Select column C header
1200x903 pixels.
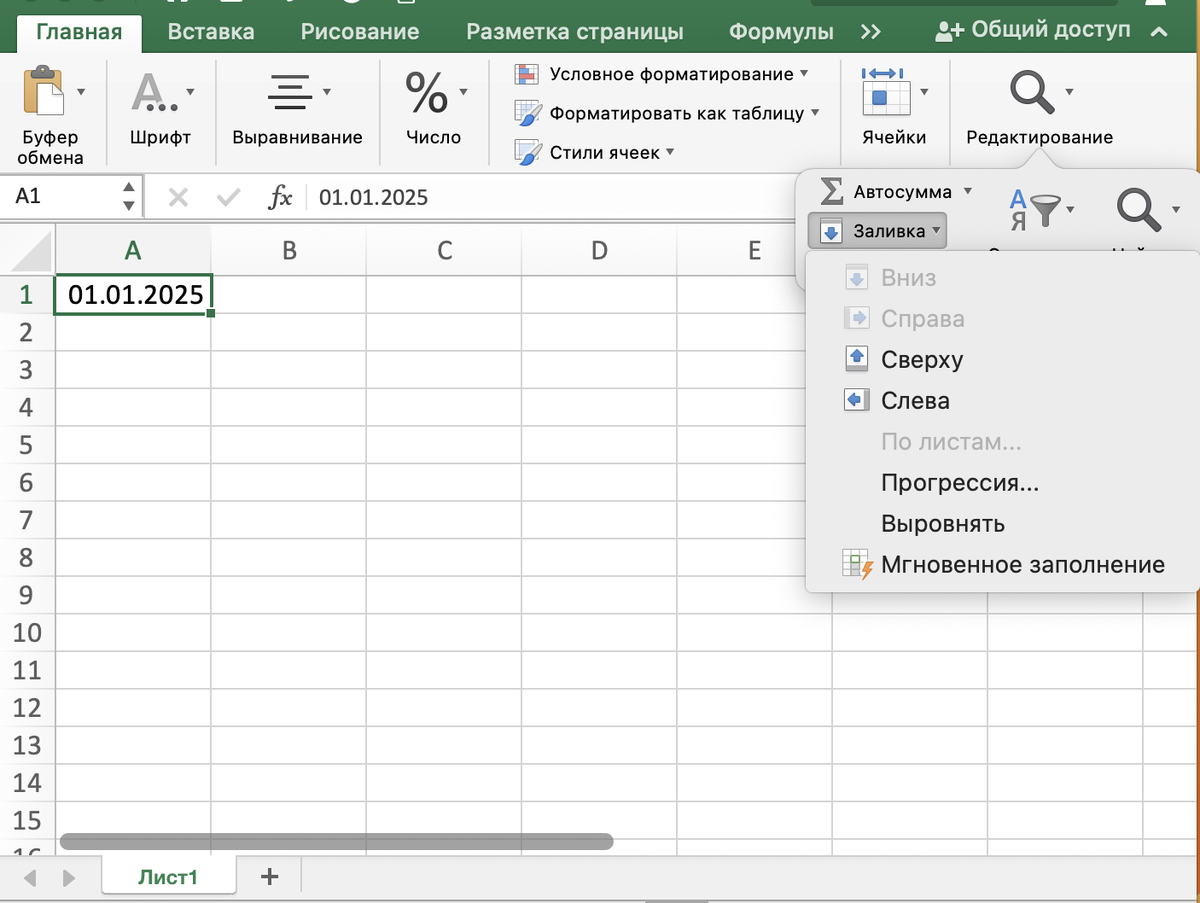(x=444, y=250)
